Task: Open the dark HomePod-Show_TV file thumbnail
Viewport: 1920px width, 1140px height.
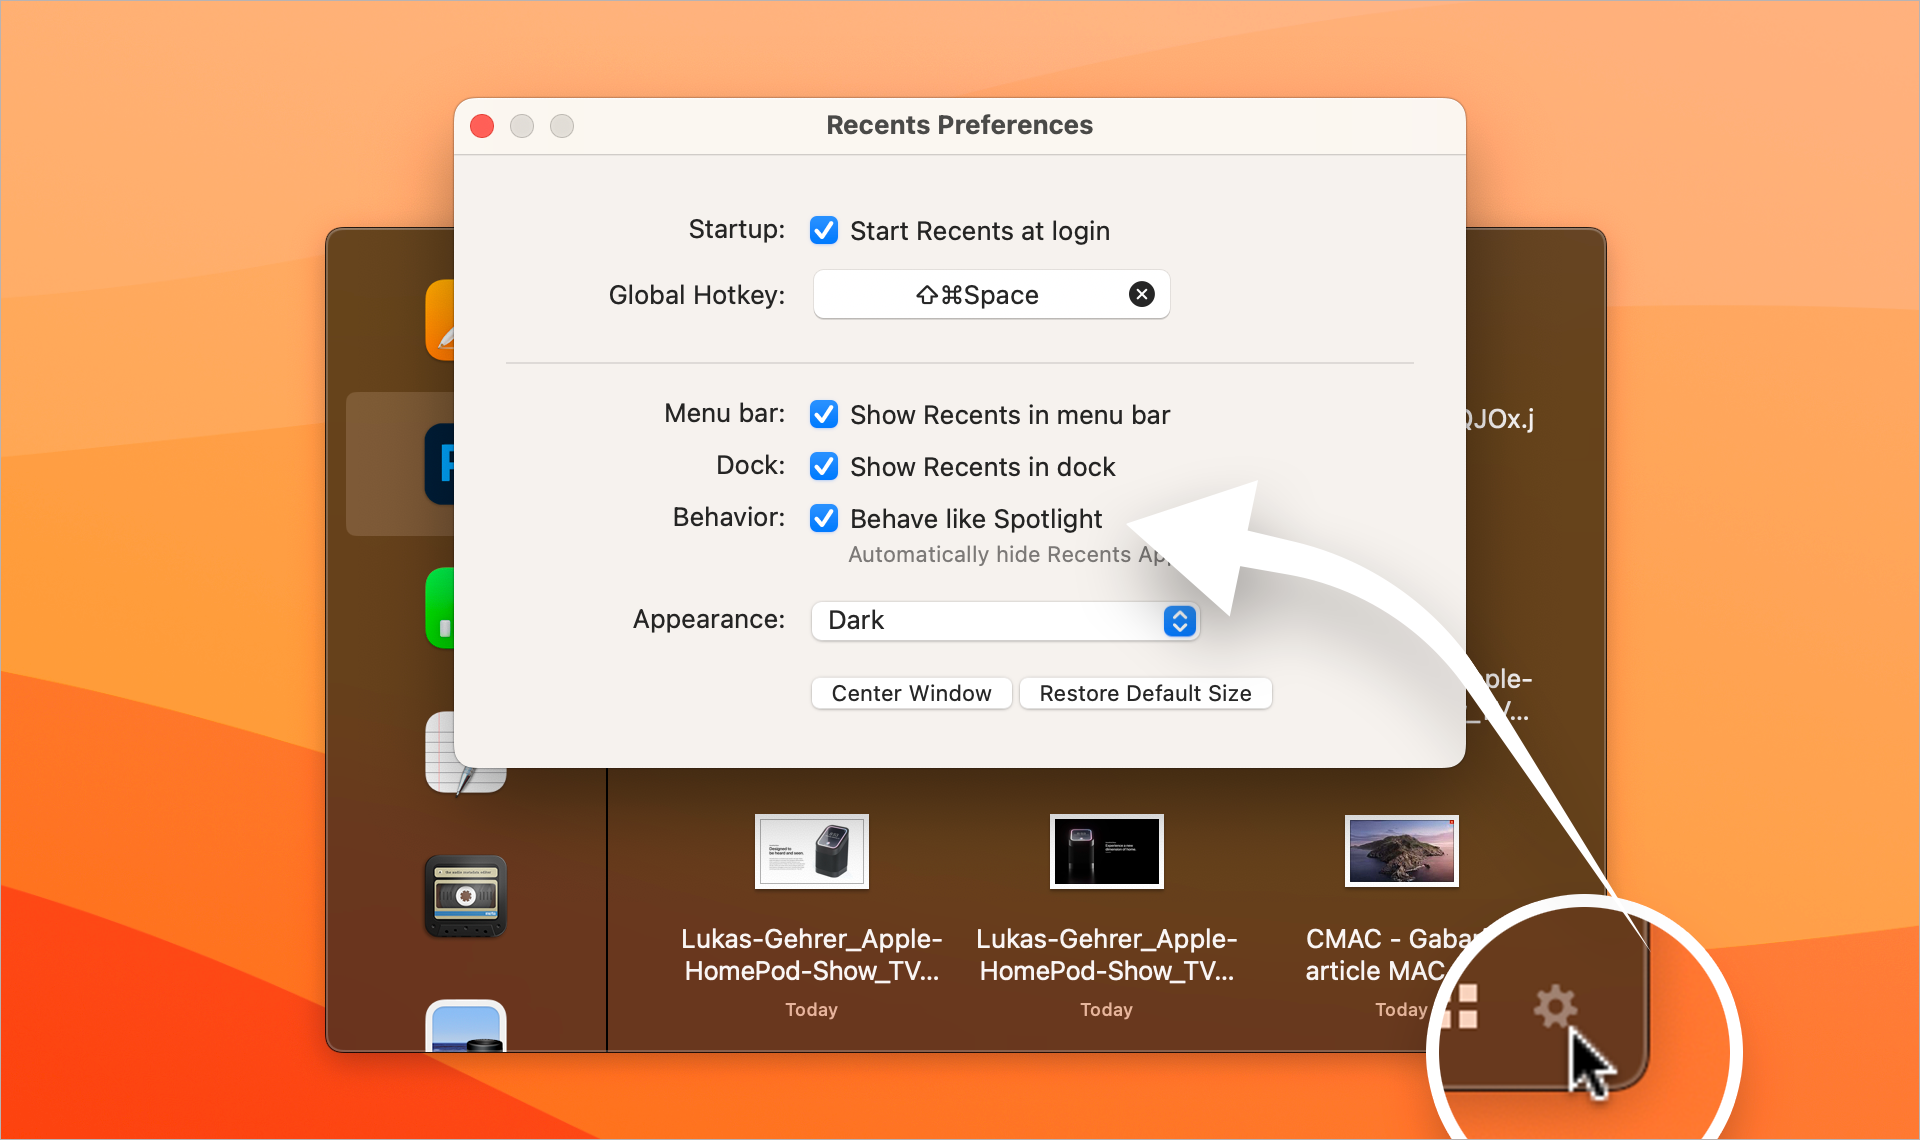Action: (1107, 851)
